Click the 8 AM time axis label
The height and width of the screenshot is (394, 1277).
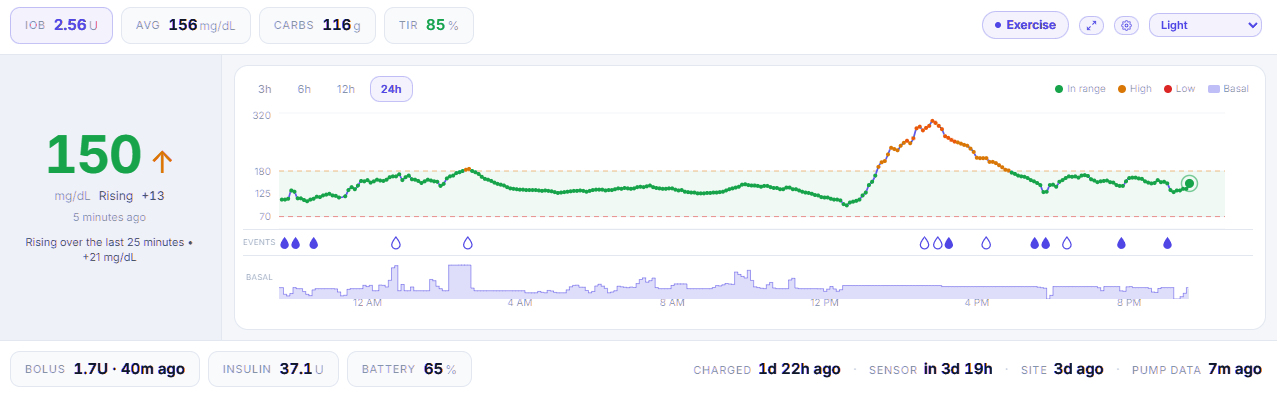click(671, 302)
